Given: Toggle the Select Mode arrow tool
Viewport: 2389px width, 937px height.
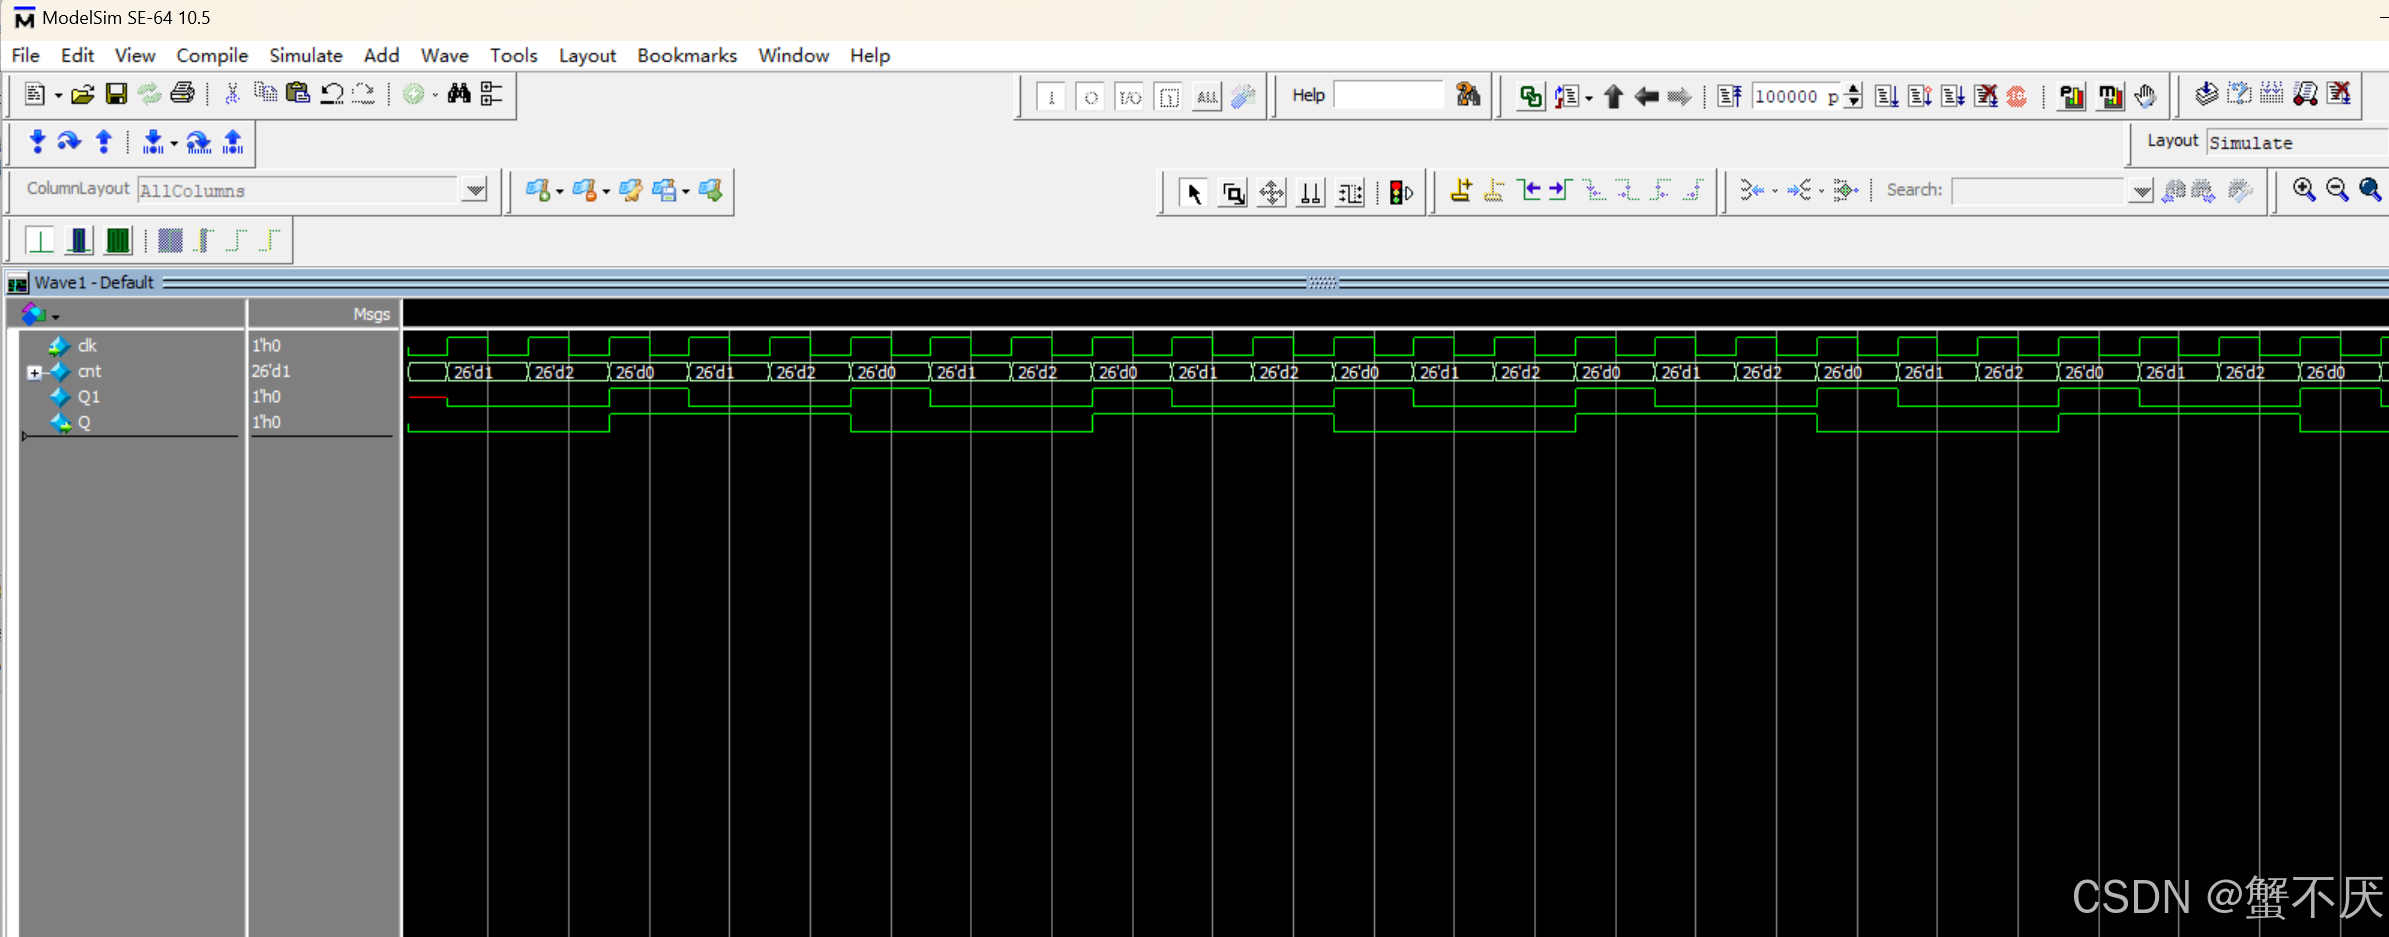Looking at the screenshot, I should click(1193, 193).
